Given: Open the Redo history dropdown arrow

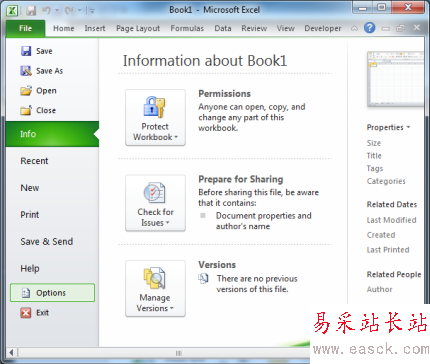Looking at the screenshot, I should [80, 11].
